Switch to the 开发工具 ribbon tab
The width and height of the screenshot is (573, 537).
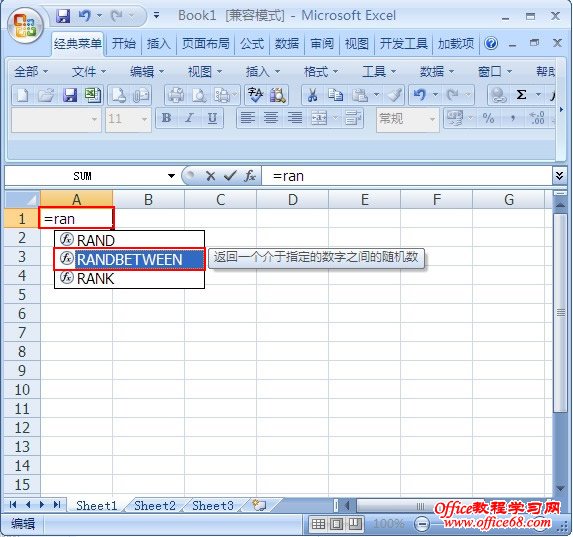coord(403,44)
